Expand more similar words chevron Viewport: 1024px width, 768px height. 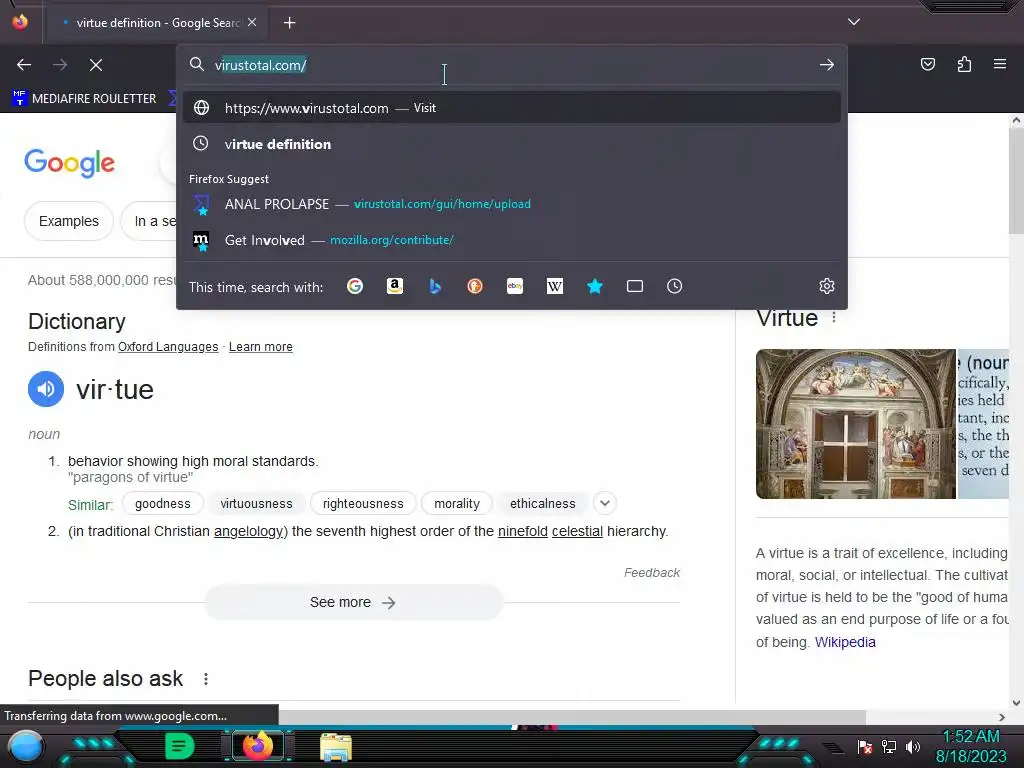605,504
